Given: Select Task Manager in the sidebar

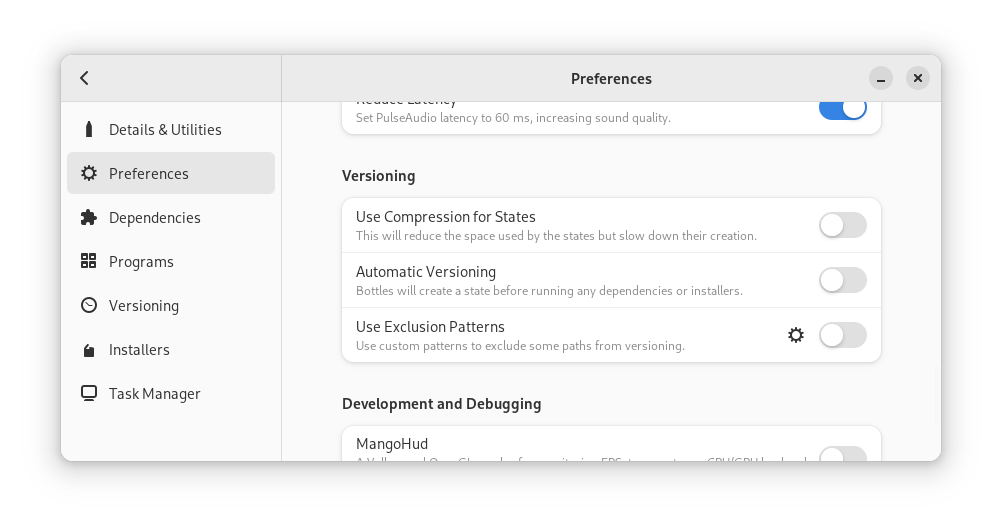Looking at the screenshot, I should point(154,393).
